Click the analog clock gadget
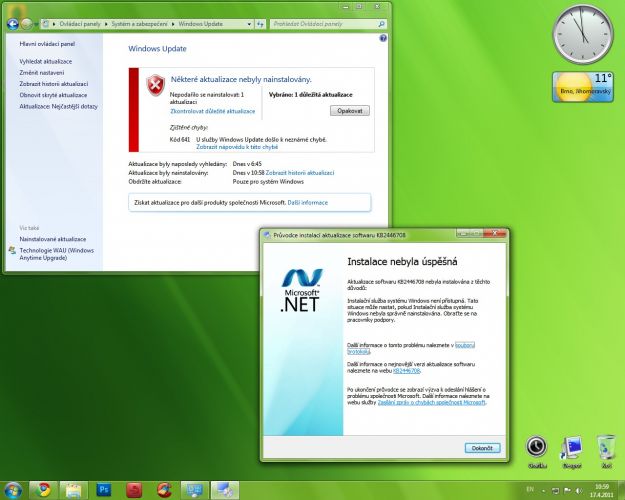Viewport: 625px width, 500px height. 583,34
